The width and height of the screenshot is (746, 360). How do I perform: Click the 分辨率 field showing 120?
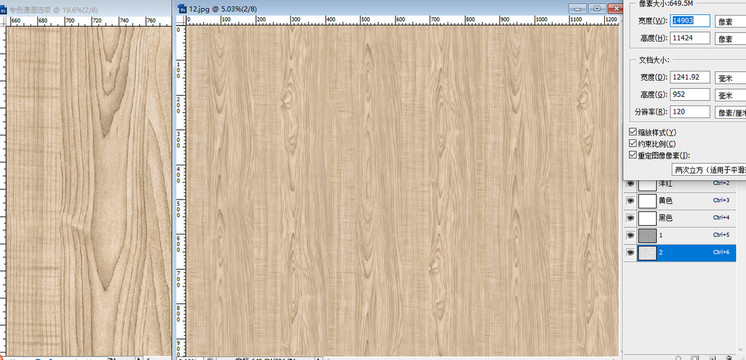coord(690,112)
